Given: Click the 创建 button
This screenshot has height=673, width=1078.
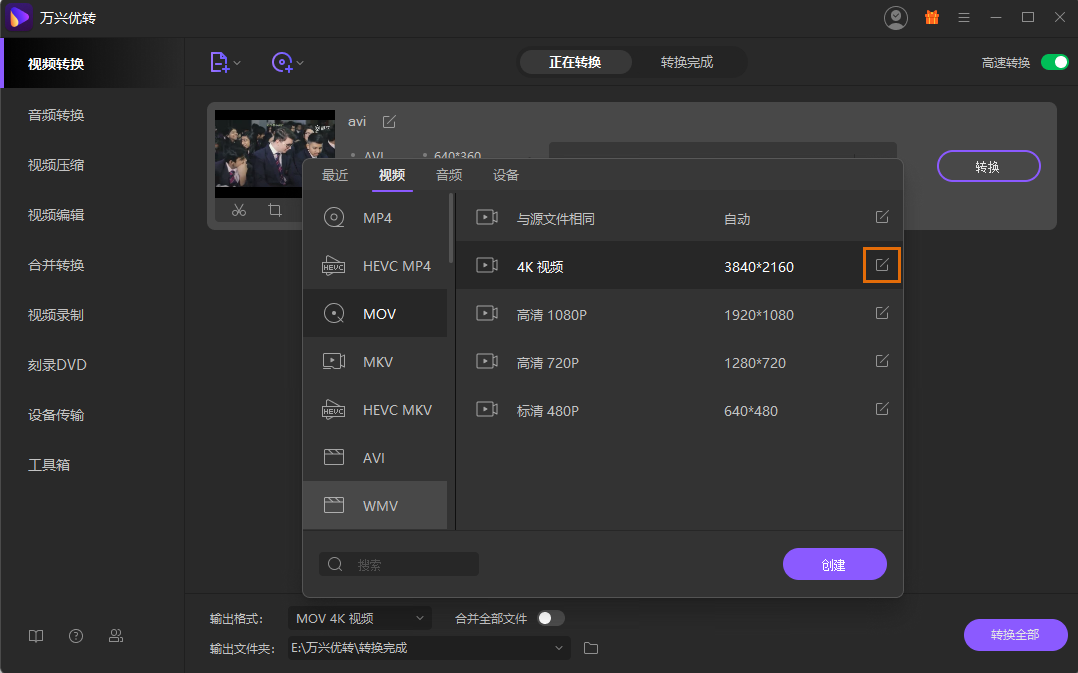Looking at the screenshot, I should (x=834, y=564).
